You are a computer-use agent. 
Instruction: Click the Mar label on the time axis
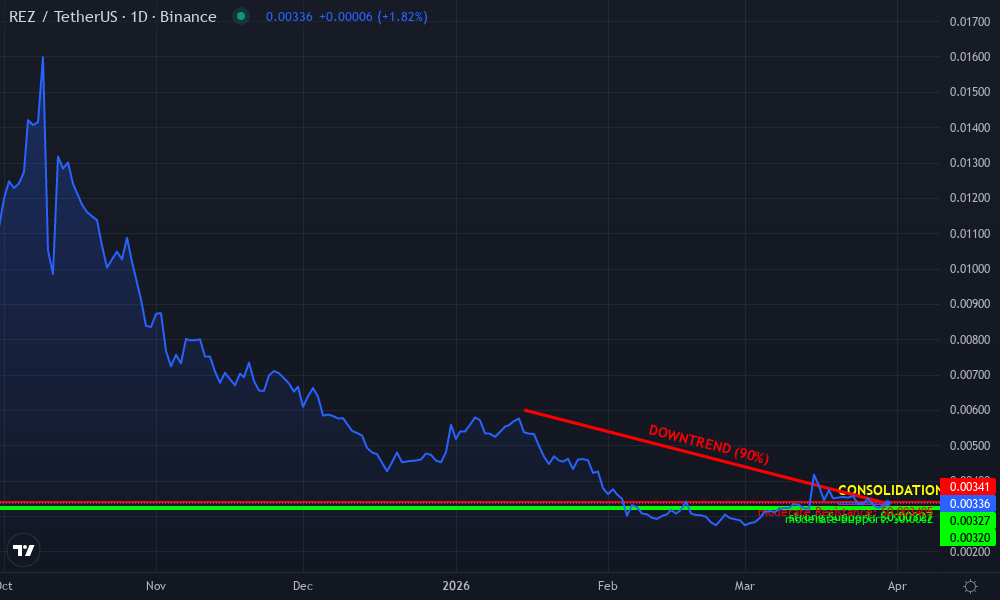745,586
